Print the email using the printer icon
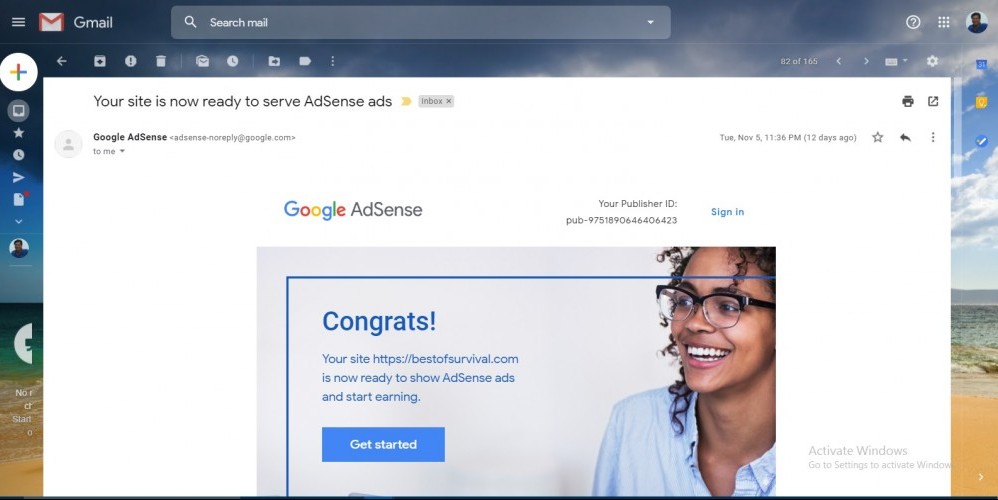Screen dimensions: 998x500 pyautogui.click(x=908, y=101)
